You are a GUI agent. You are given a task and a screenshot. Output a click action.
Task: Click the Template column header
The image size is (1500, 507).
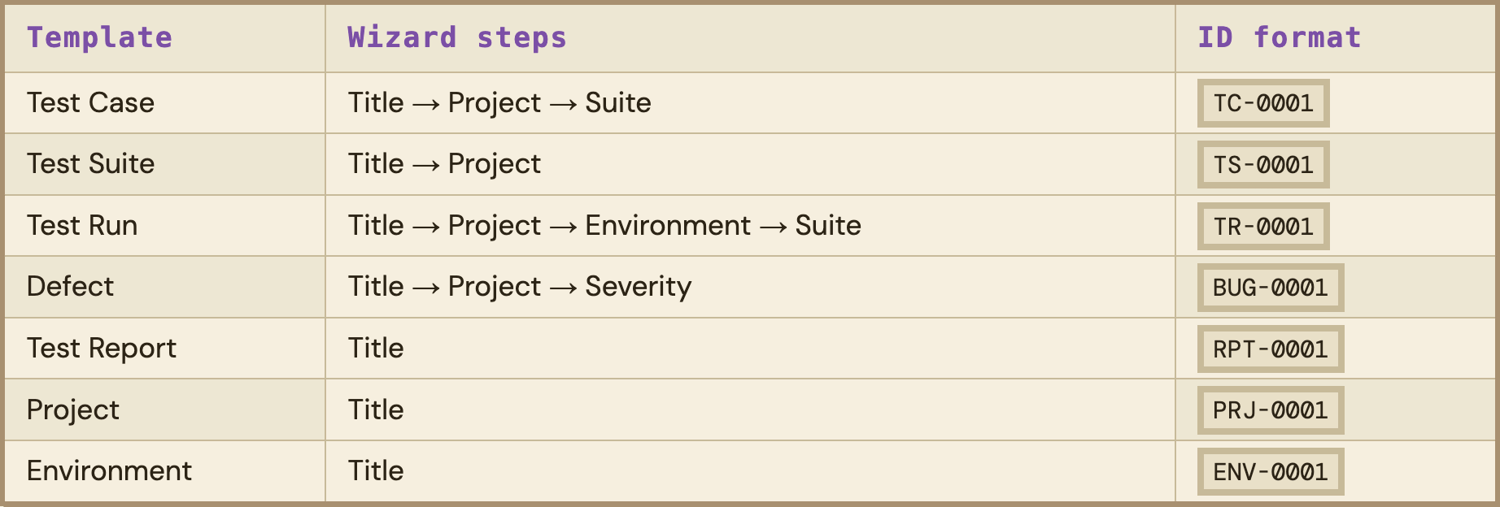pos(99,38)
